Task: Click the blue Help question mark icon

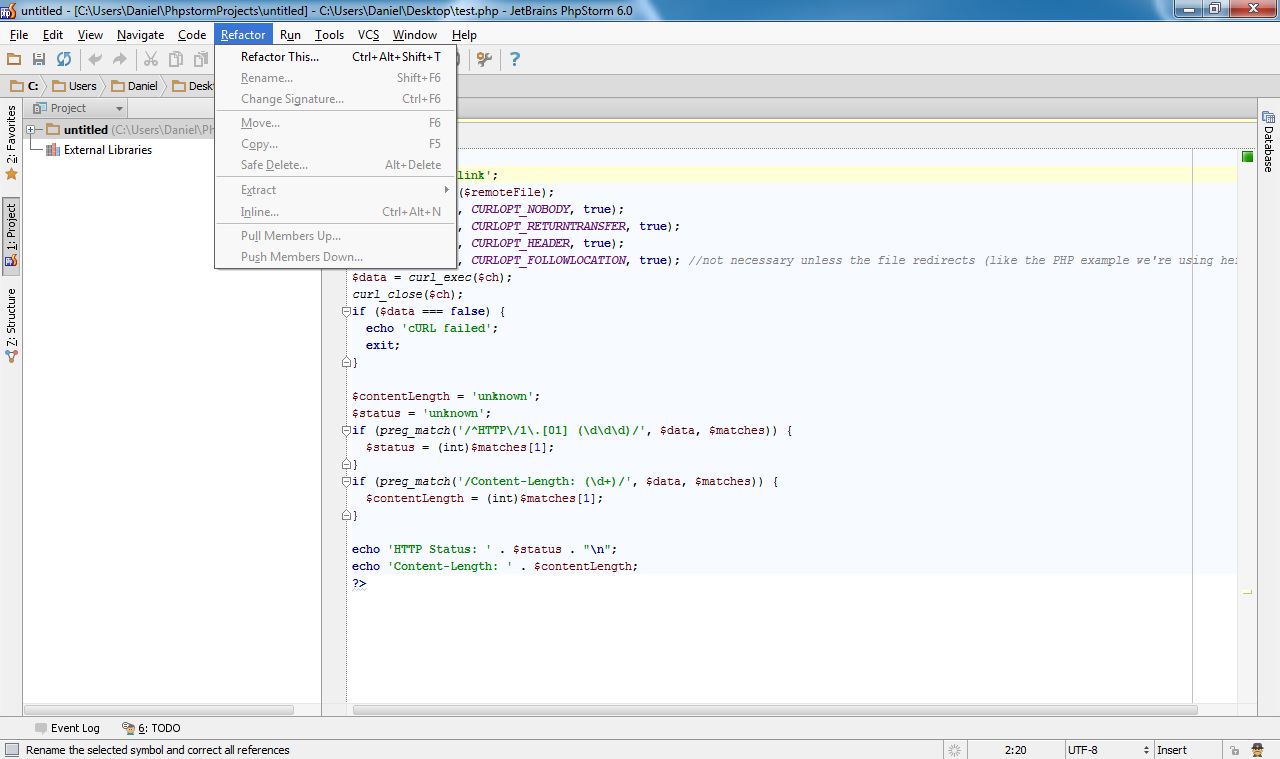Action: (515, 60)
